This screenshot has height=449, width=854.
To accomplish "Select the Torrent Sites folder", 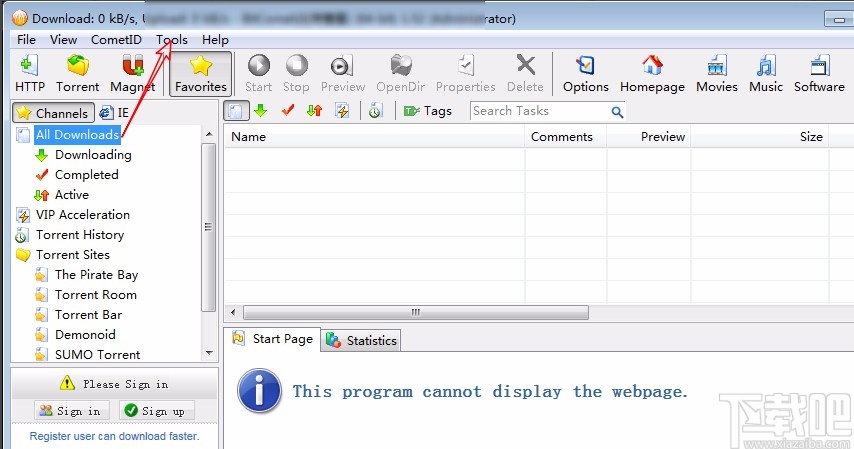I will 72,255.
